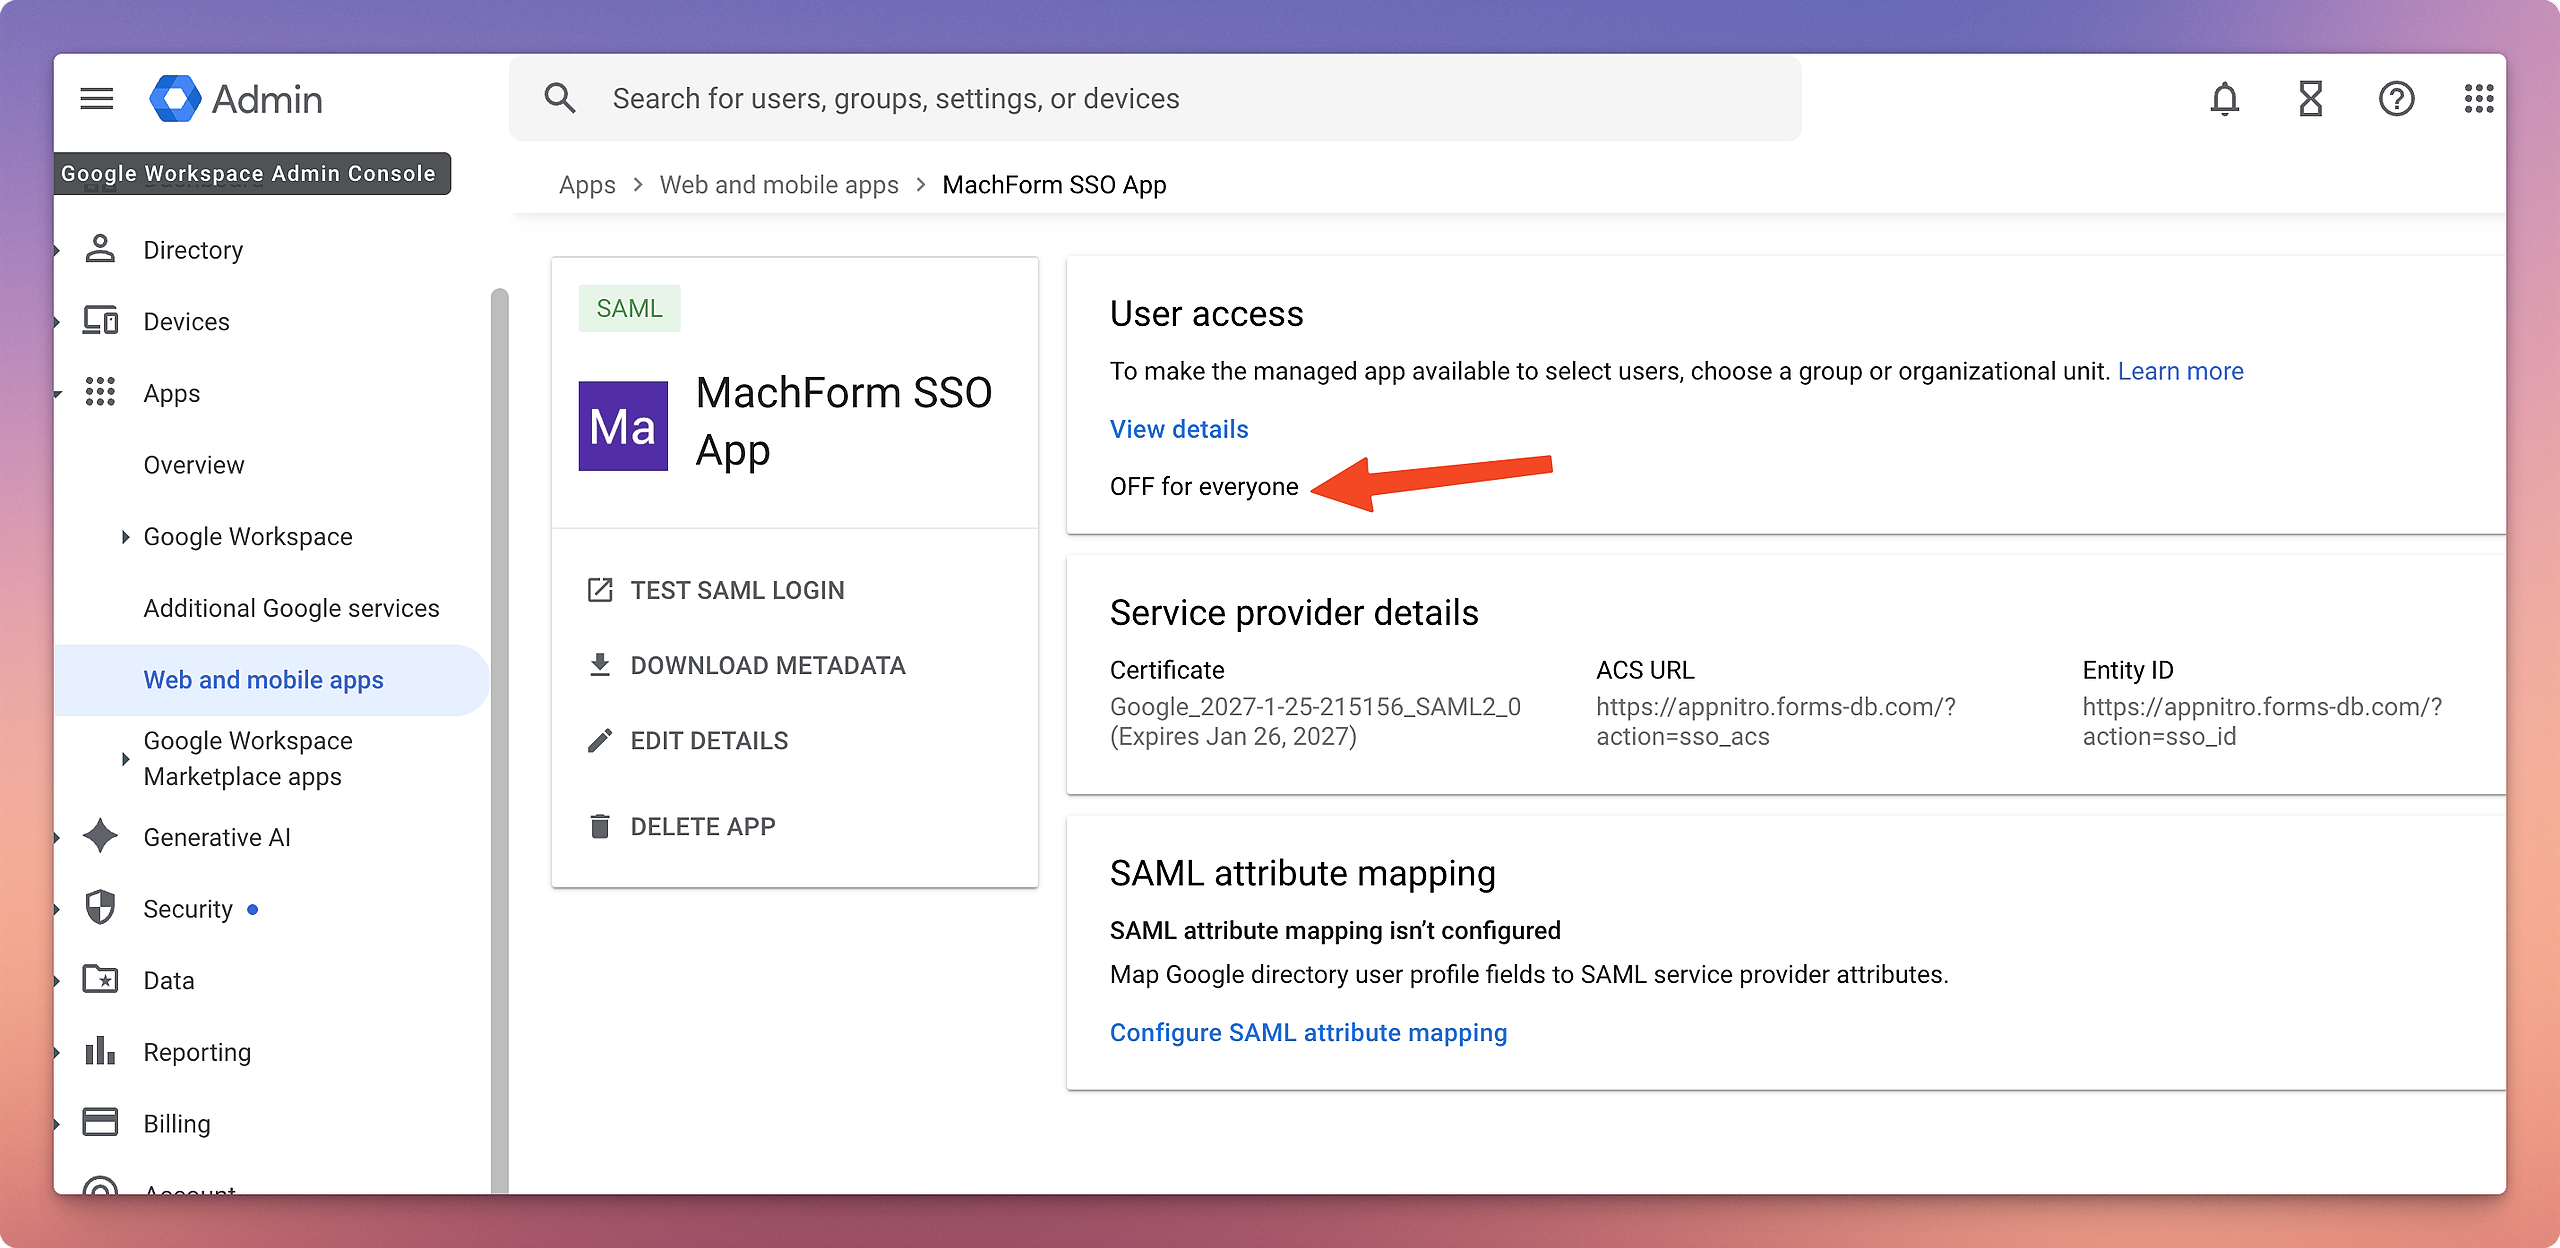Open the help question mark icon
Image resolution: width=2560 pixels, height=1248 pixels.
[2396, 99]
